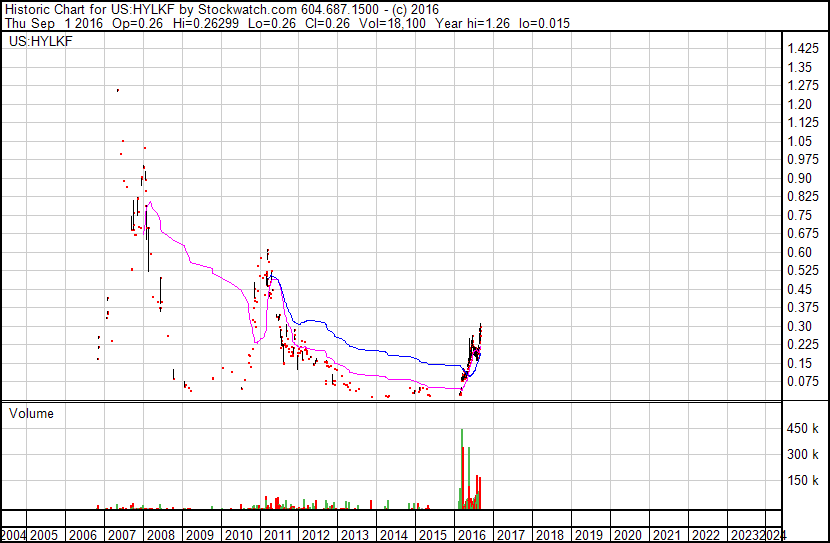The image size is (830, 543).
Task: Click the 1.125 price axis value
Action: (x=803, y=122)
